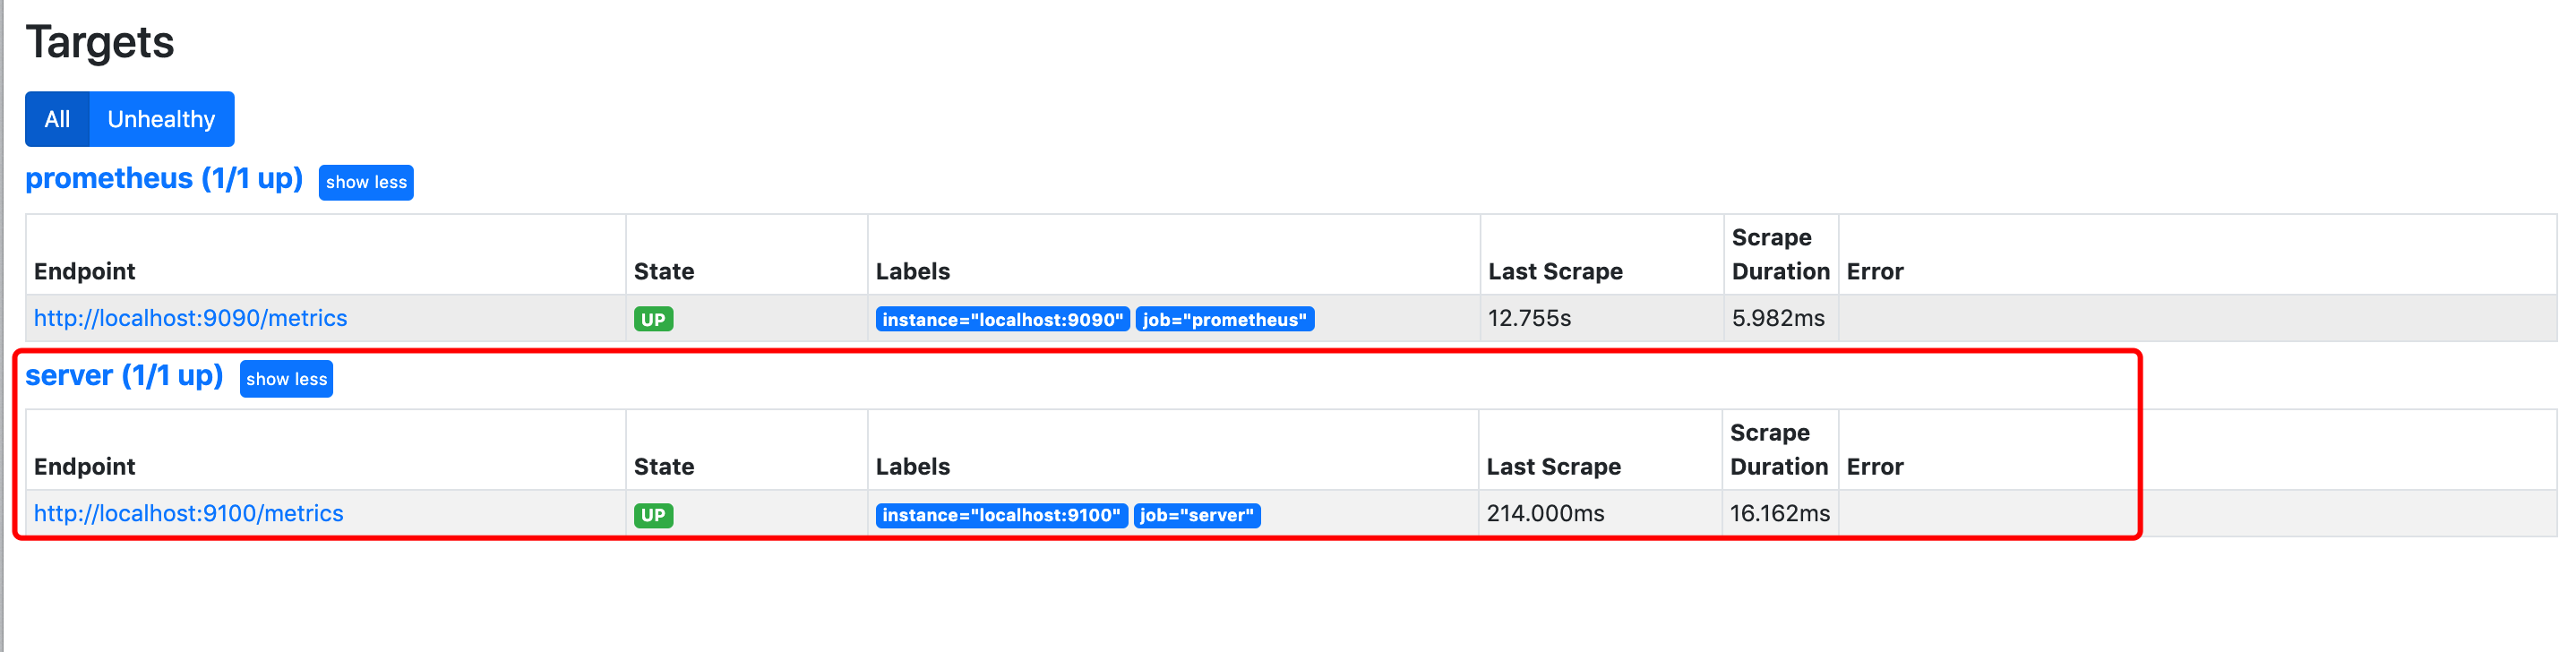Click the 12.755s last scrape value

(x=1529, y=318)
